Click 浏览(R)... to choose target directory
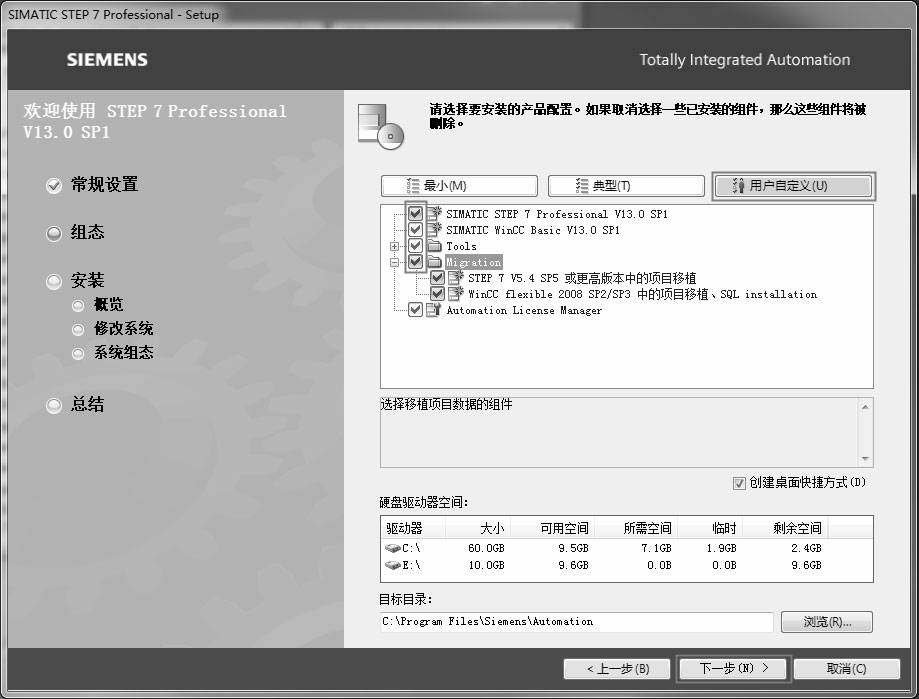The width and height of the screenshot is (919, 699). point(826,622)
